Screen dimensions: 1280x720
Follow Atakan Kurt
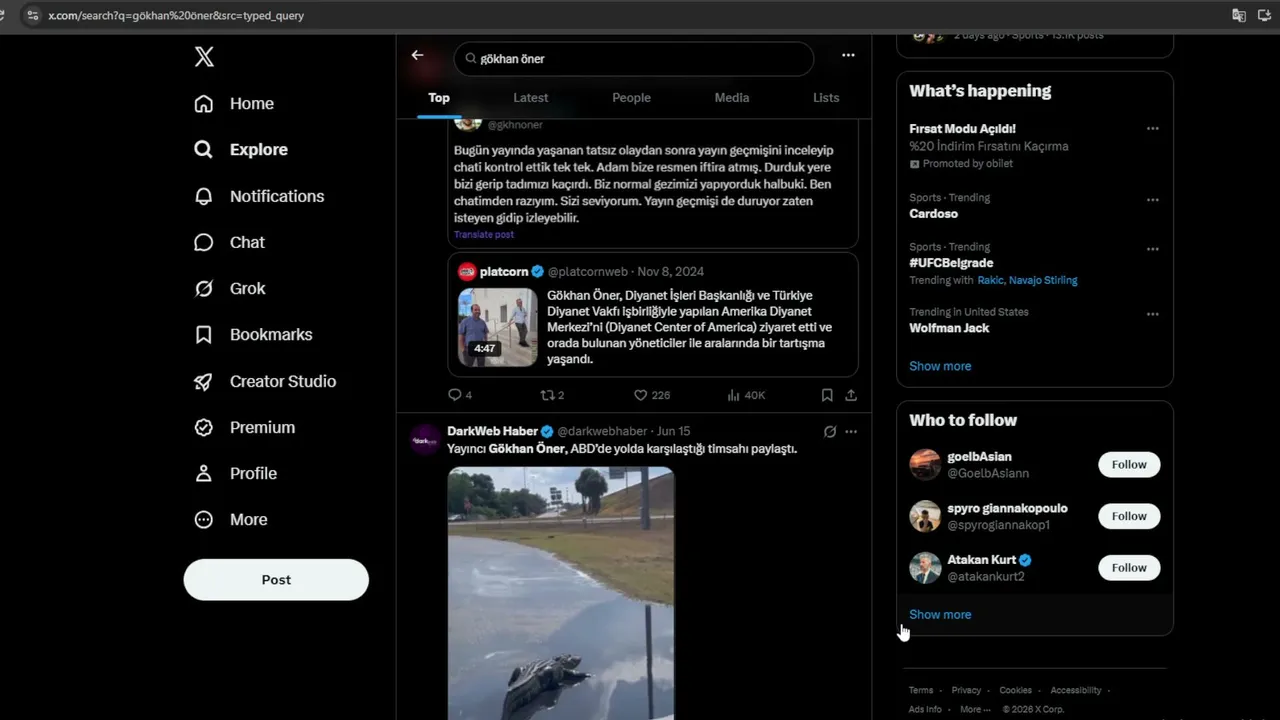pos(1129,568)
